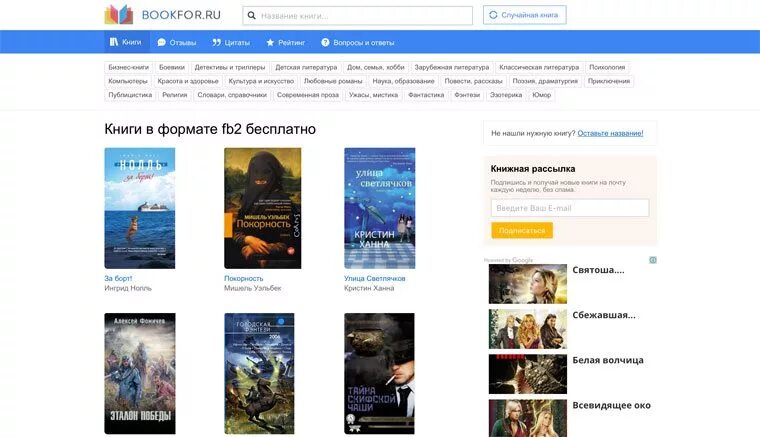Click the question mark icon for Вопросы и ответы
This screenshot has width=760, height=437.
[325, 43]
